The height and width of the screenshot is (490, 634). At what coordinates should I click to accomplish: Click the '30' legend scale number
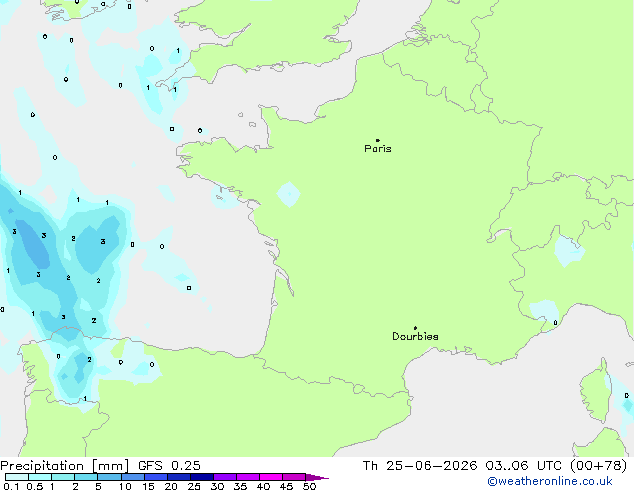[x=217, y=486]
